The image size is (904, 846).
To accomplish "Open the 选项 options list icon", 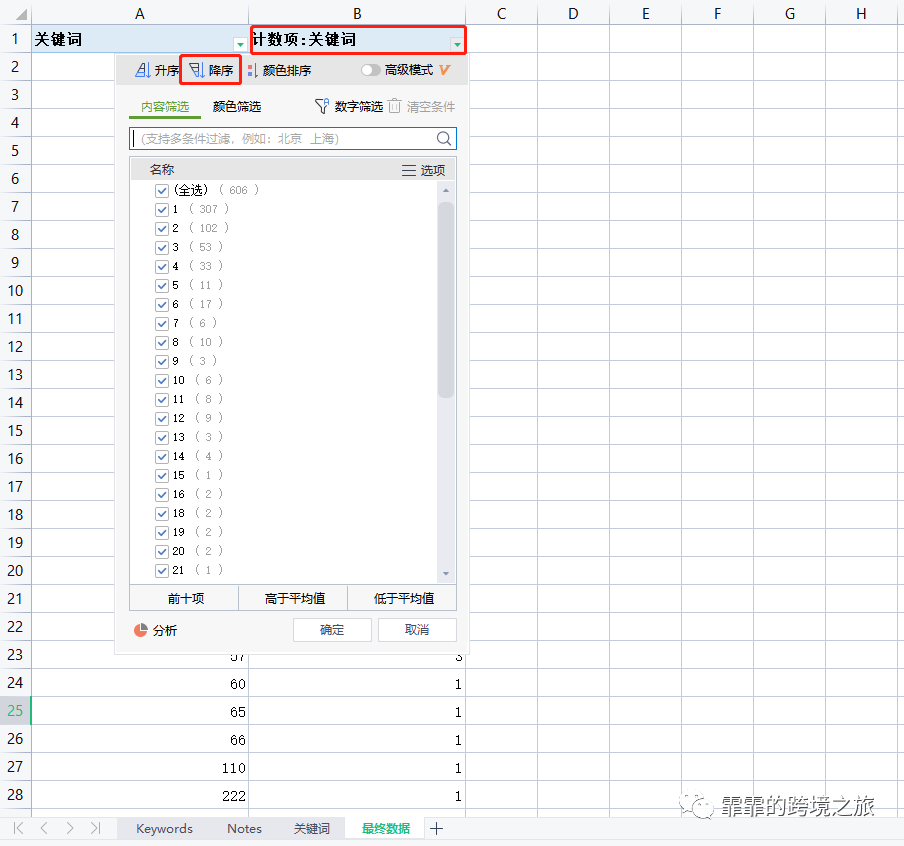I will [409, 170].
